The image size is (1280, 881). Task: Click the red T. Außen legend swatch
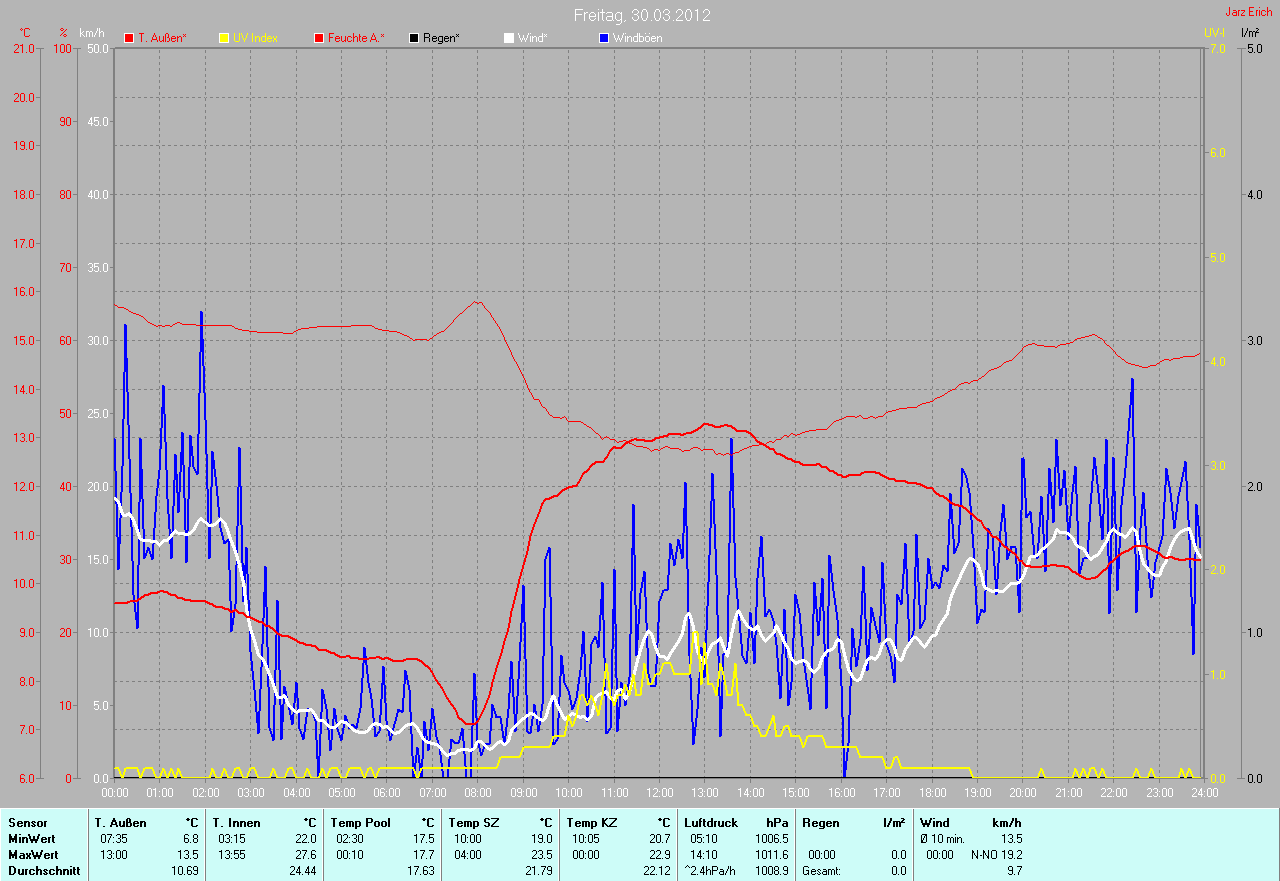coord(129,38)
